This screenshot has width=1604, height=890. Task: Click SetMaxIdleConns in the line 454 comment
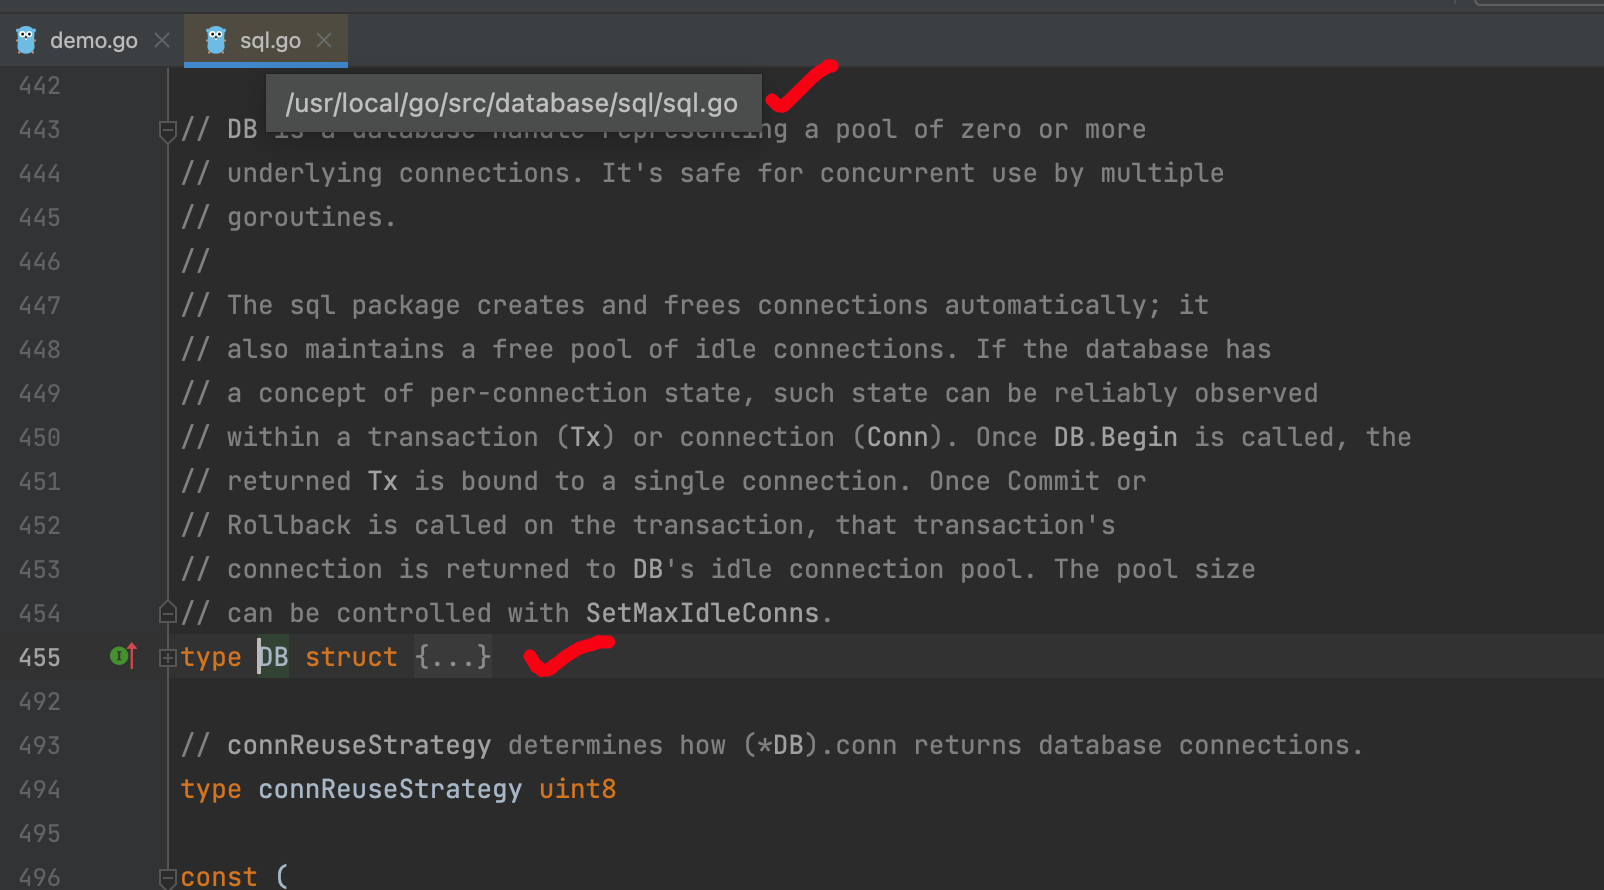point(702,613)
